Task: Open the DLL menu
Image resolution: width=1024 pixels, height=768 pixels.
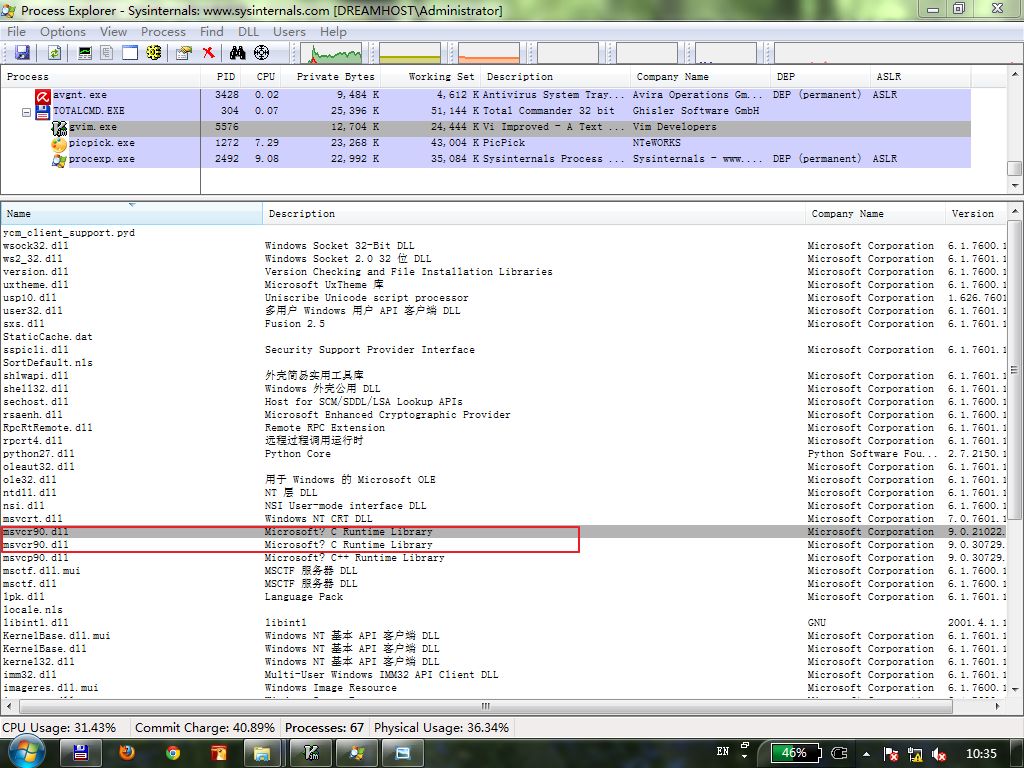Action: (248, 31)
